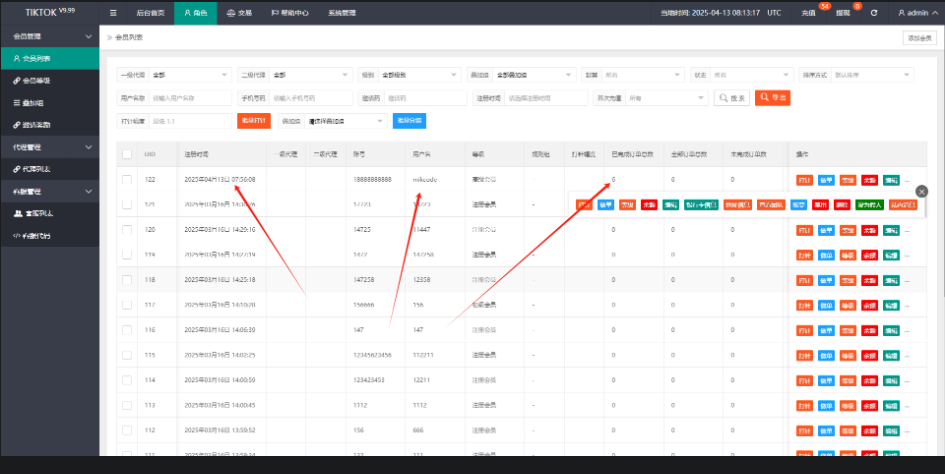Viewport: 945px width, 474px height.
Task: Click the user icon beside admin
Action: pos(902,13)
